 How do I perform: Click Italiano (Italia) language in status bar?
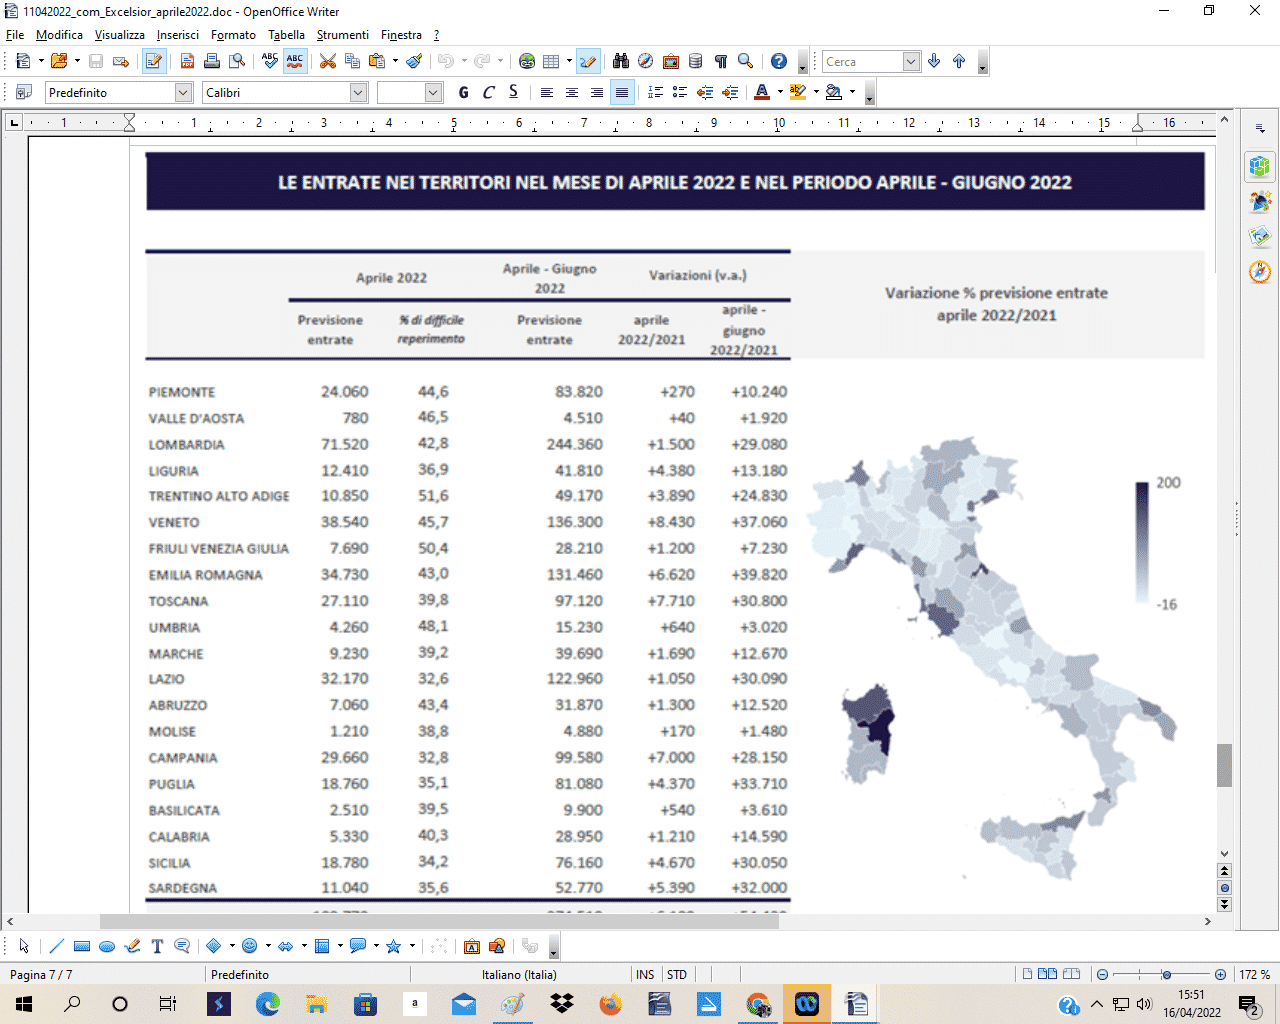click(519, 974)
